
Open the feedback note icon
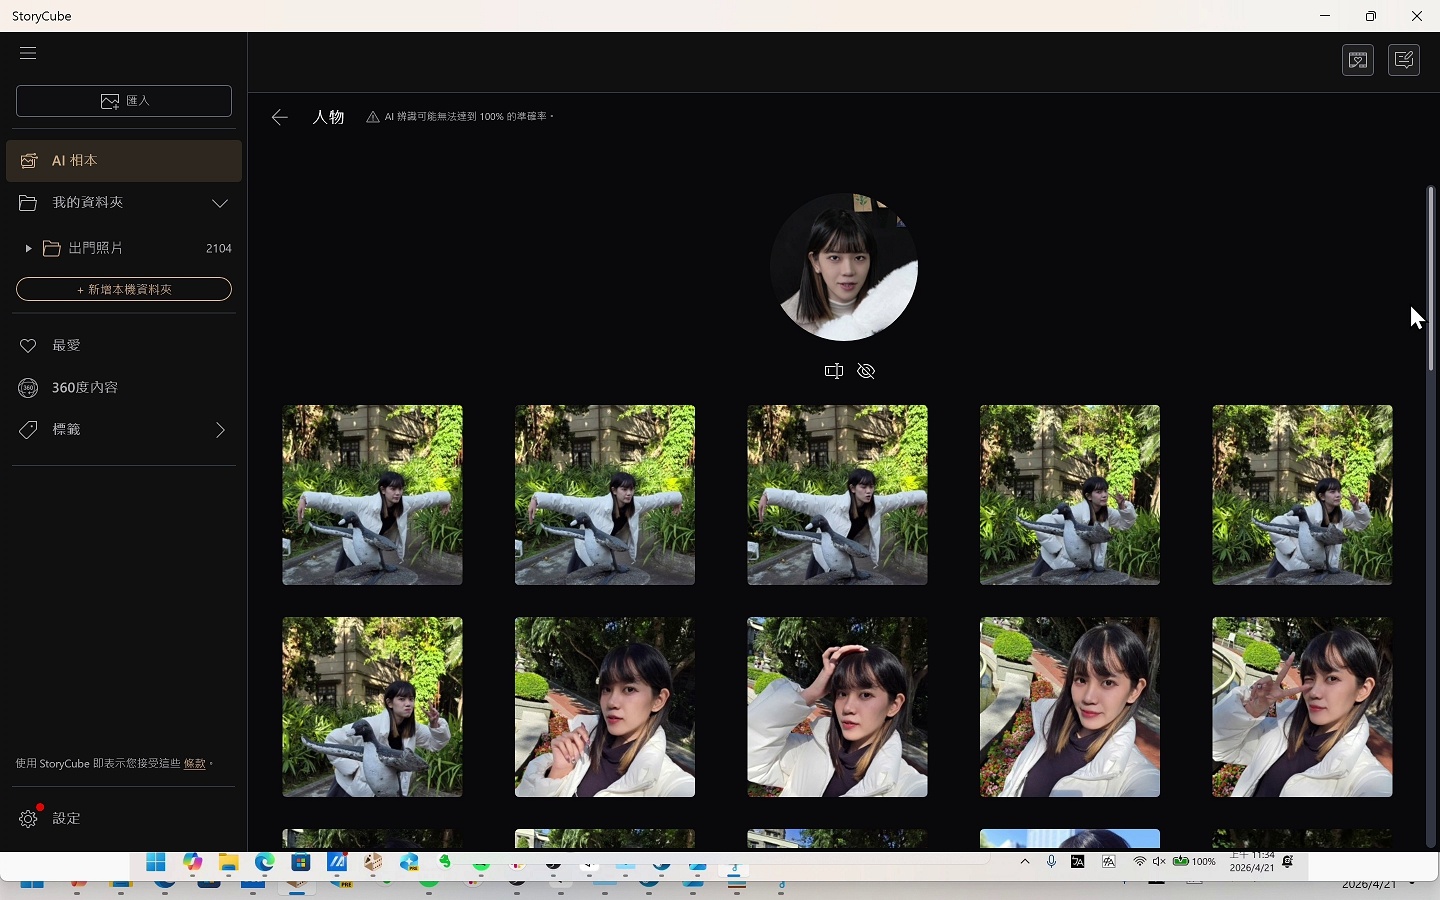click(1404, 60)
